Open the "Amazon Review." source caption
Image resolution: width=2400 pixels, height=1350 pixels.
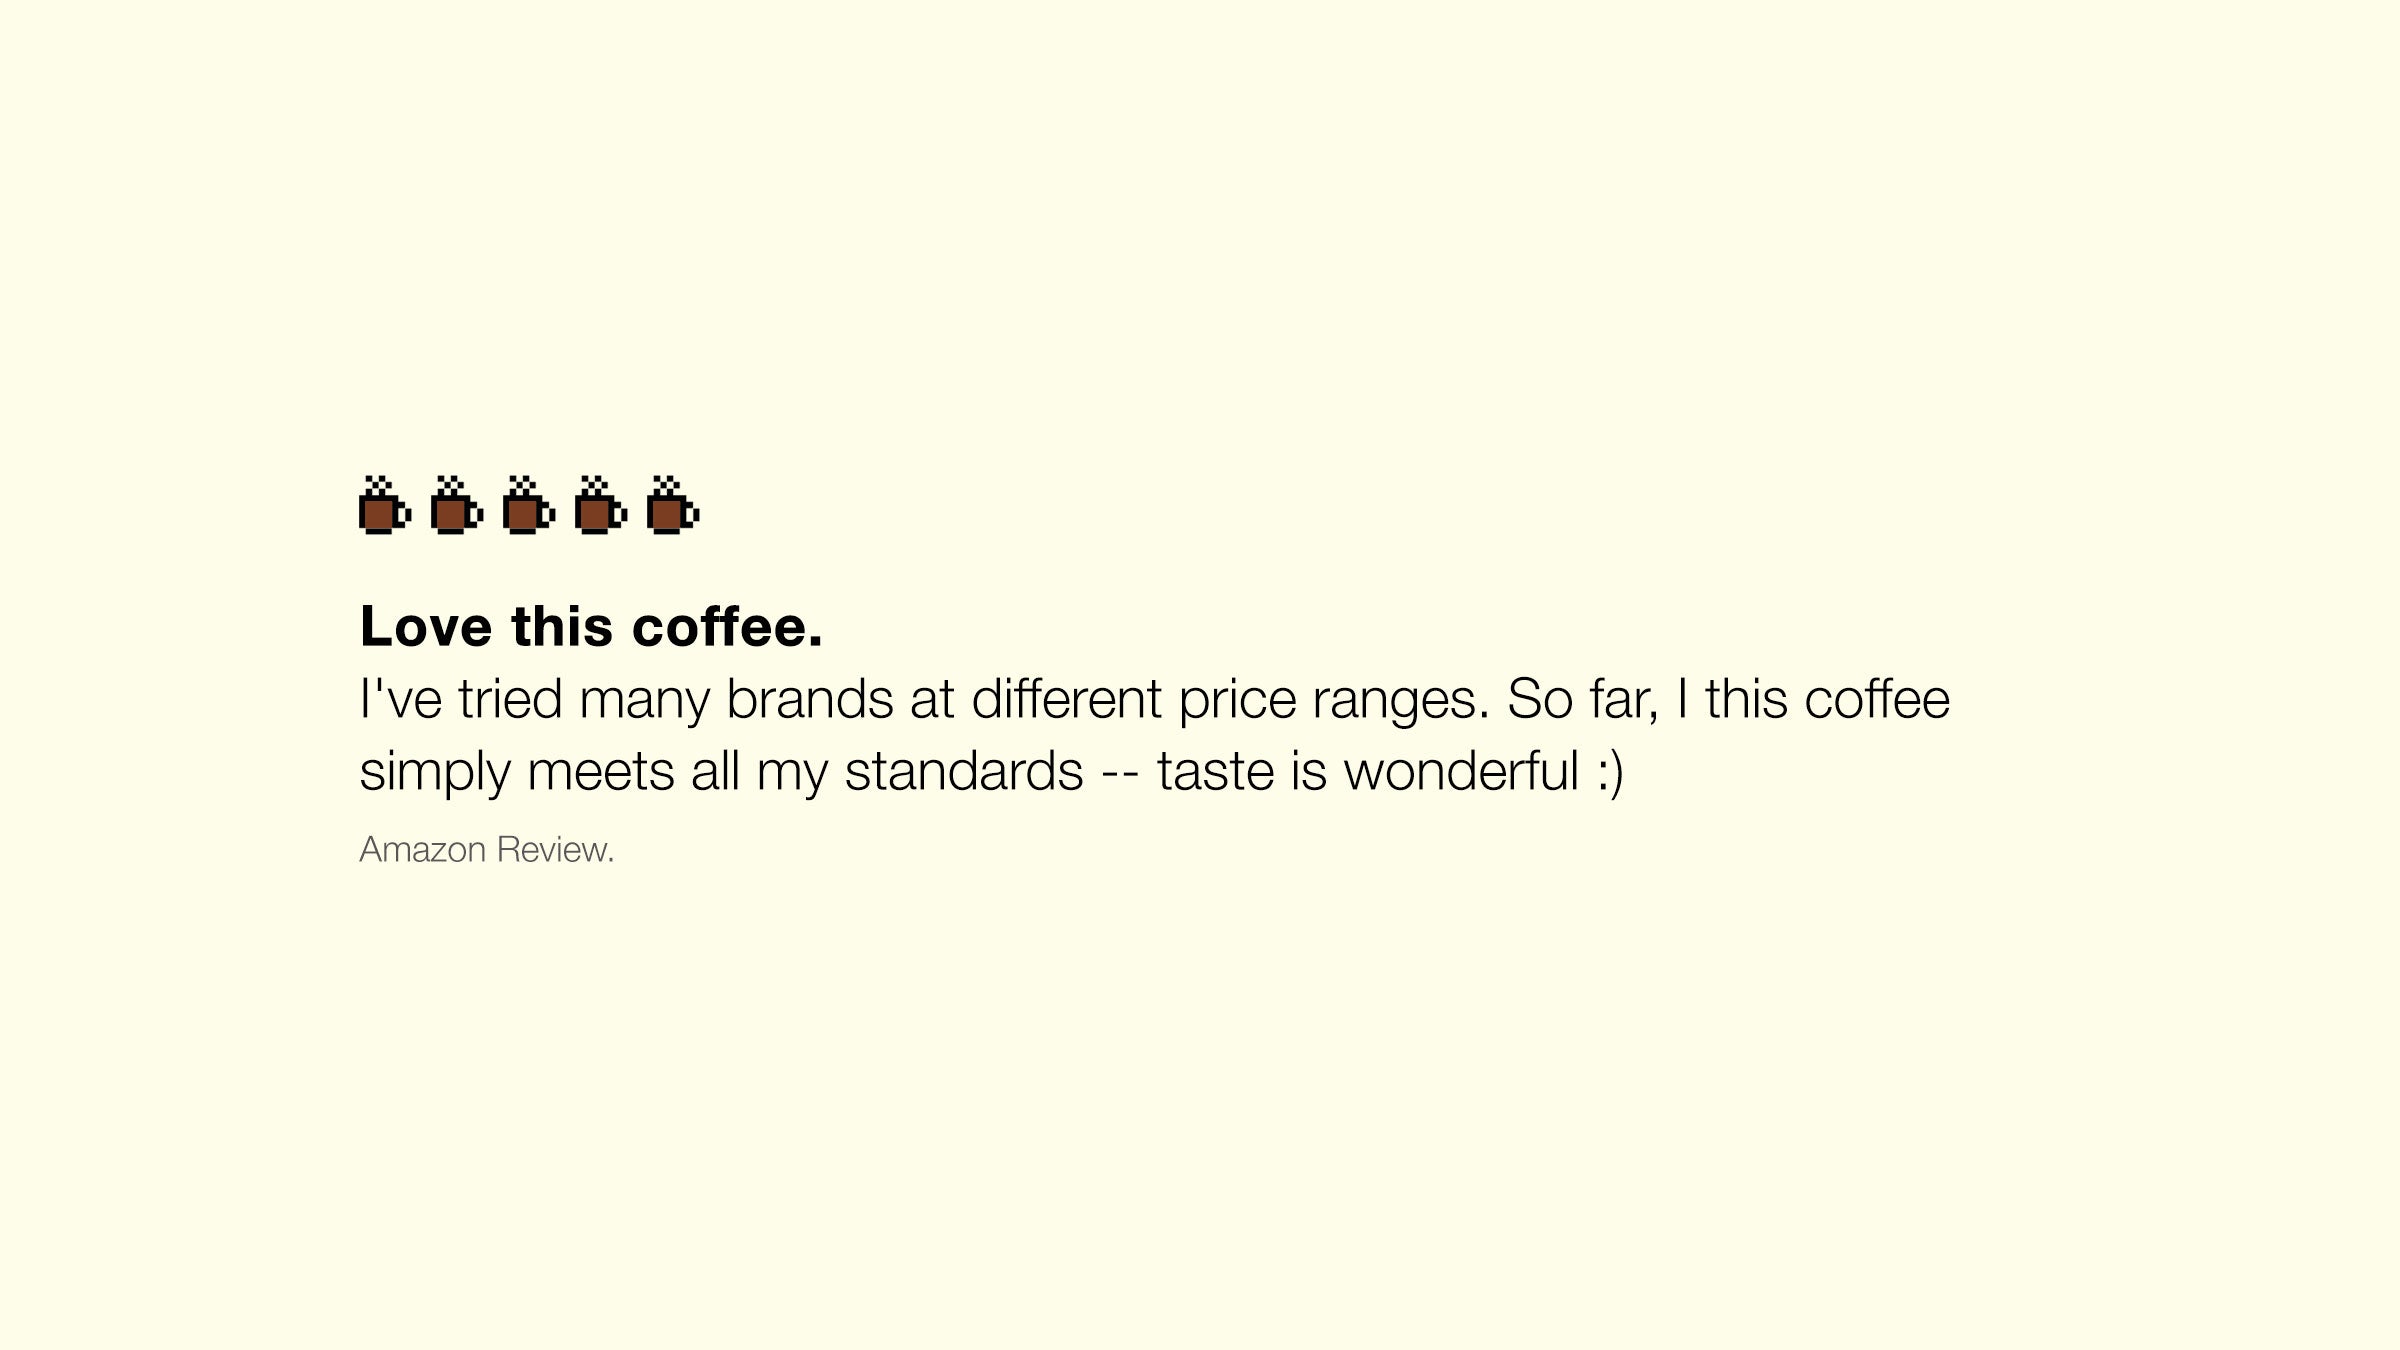pos(486,850)
